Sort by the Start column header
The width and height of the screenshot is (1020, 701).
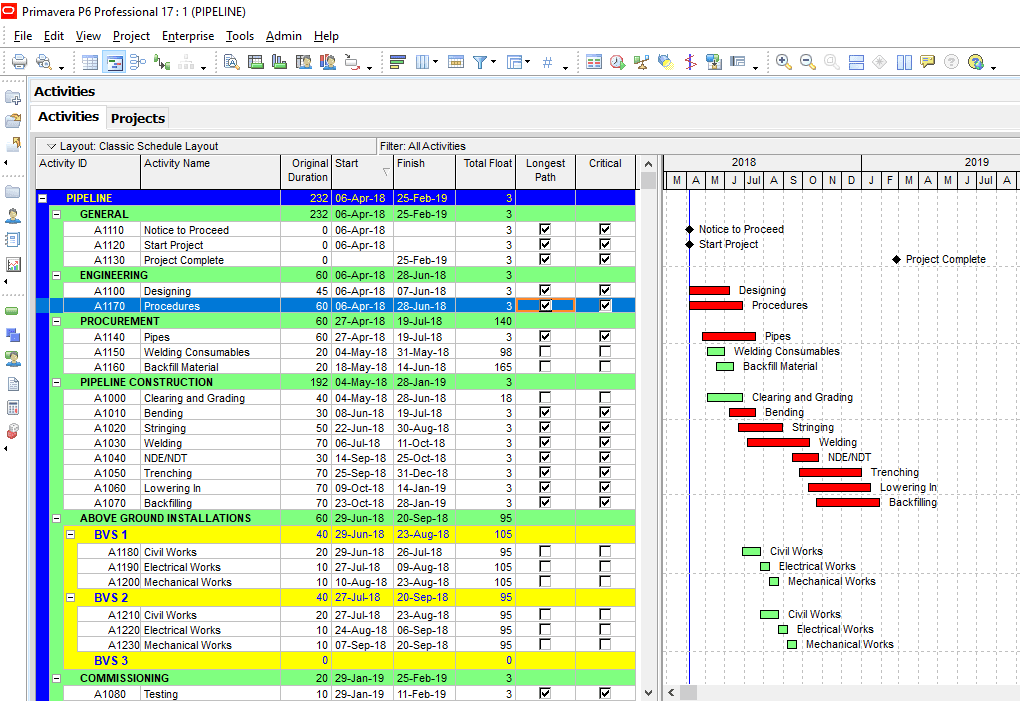pos(362,171)
